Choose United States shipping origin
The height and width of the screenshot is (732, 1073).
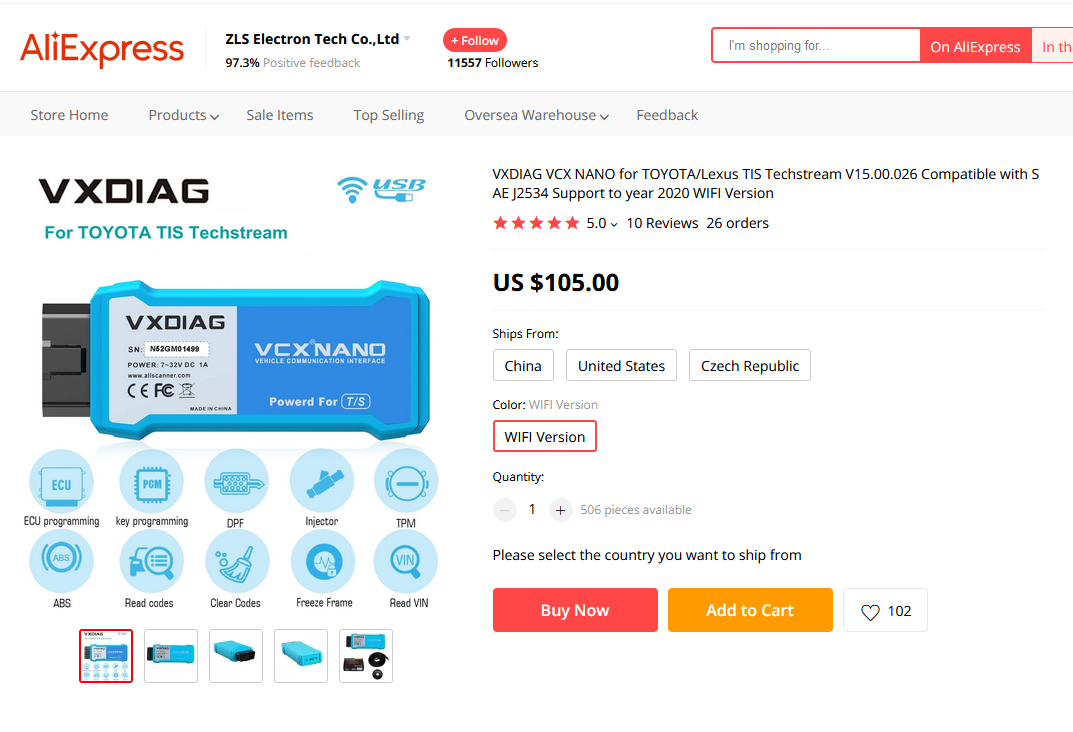pyautogui.click(x=621, y=366)
